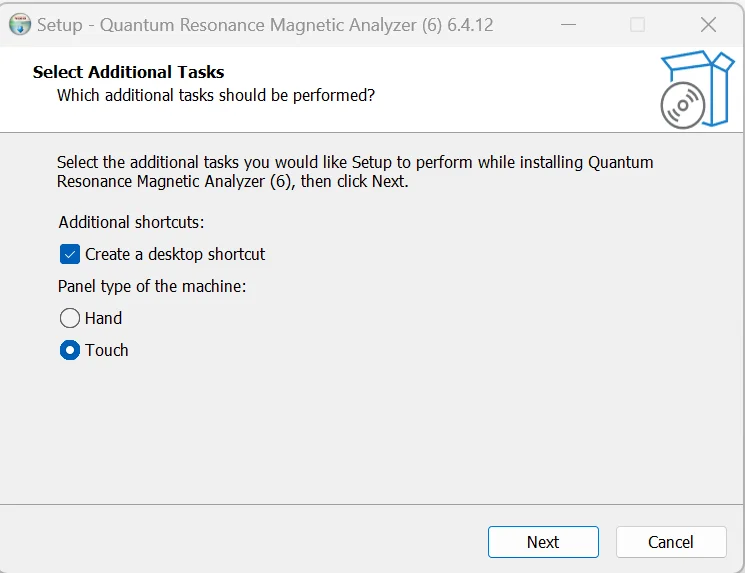Click the Setup icon in the title bar
This screenshot has width=745, height=573.
[x=20, y=25]
